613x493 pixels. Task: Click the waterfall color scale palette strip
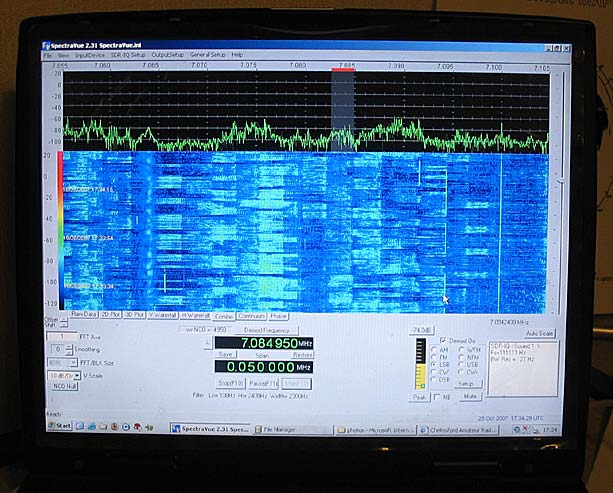pyautogui.click(x=61, y=230)
